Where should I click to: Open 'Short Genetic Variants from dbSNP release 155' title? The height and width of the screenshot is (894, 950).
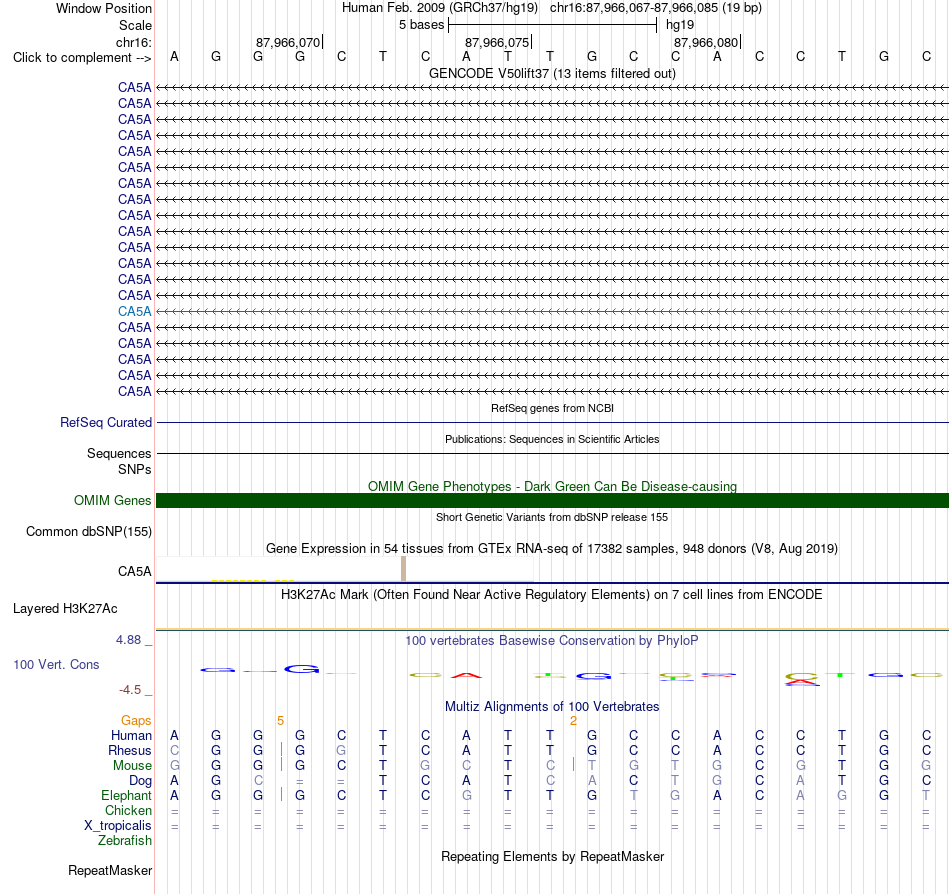[x=552, y=517]
